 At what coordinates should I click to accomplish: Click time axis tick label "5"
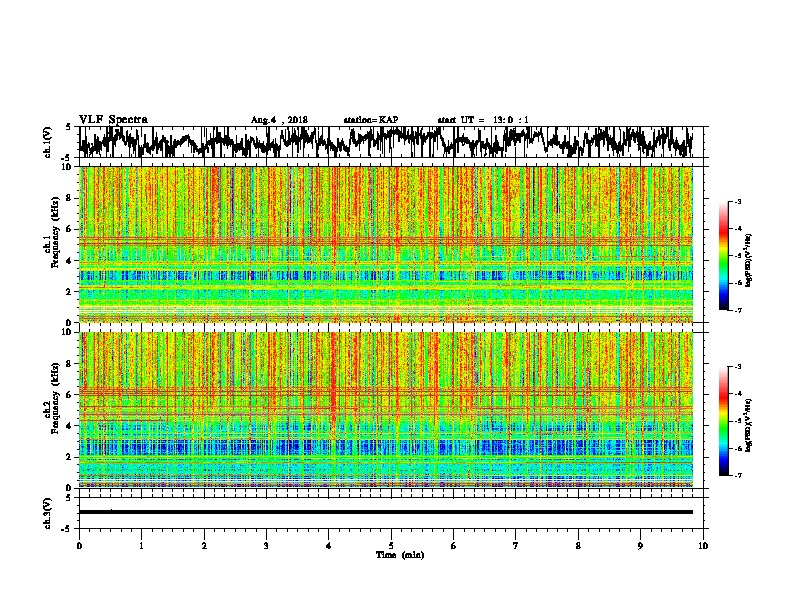pyautogui.click(x=391, y=546)
